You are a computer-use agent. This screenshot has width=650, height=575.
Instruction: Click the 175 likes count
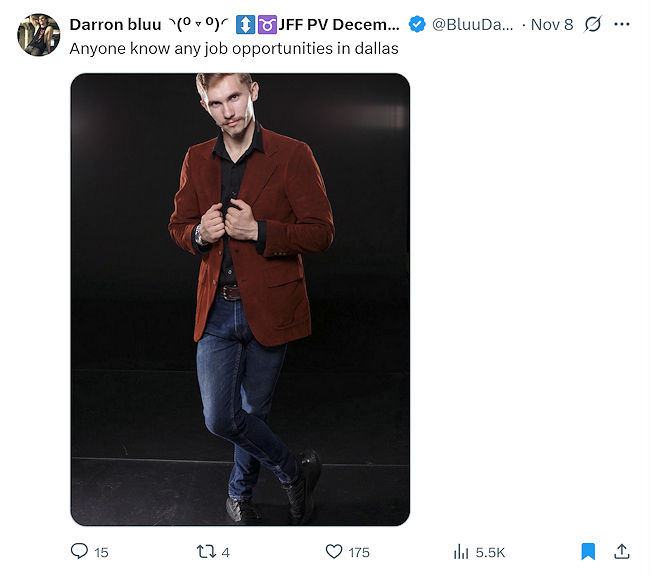359,552
